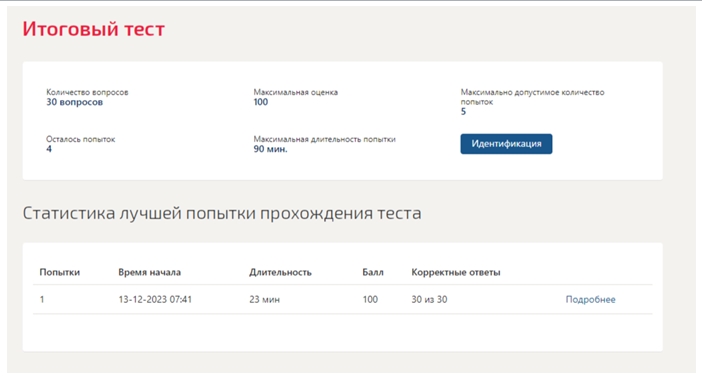Click the Идентификация button

coord(506,144)
